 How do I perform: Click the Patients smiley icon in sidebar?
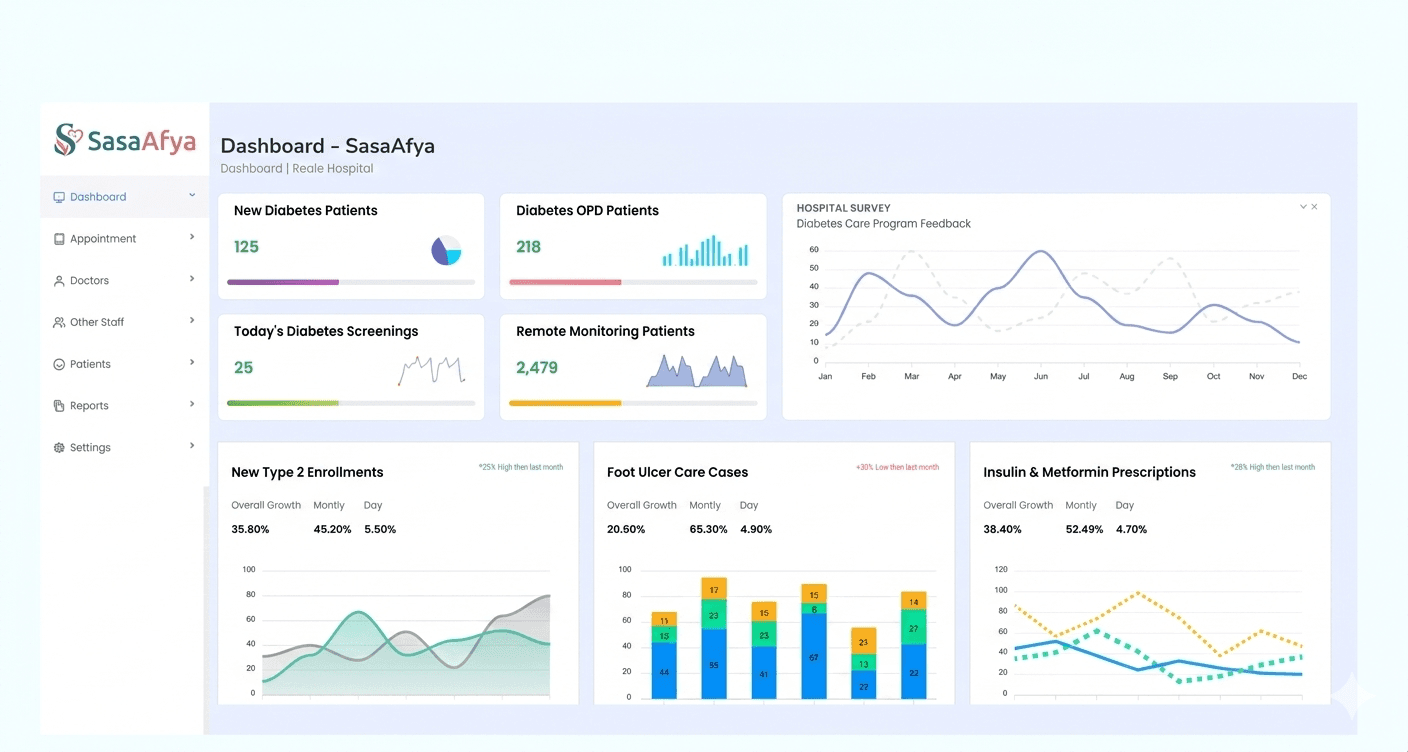59,365
